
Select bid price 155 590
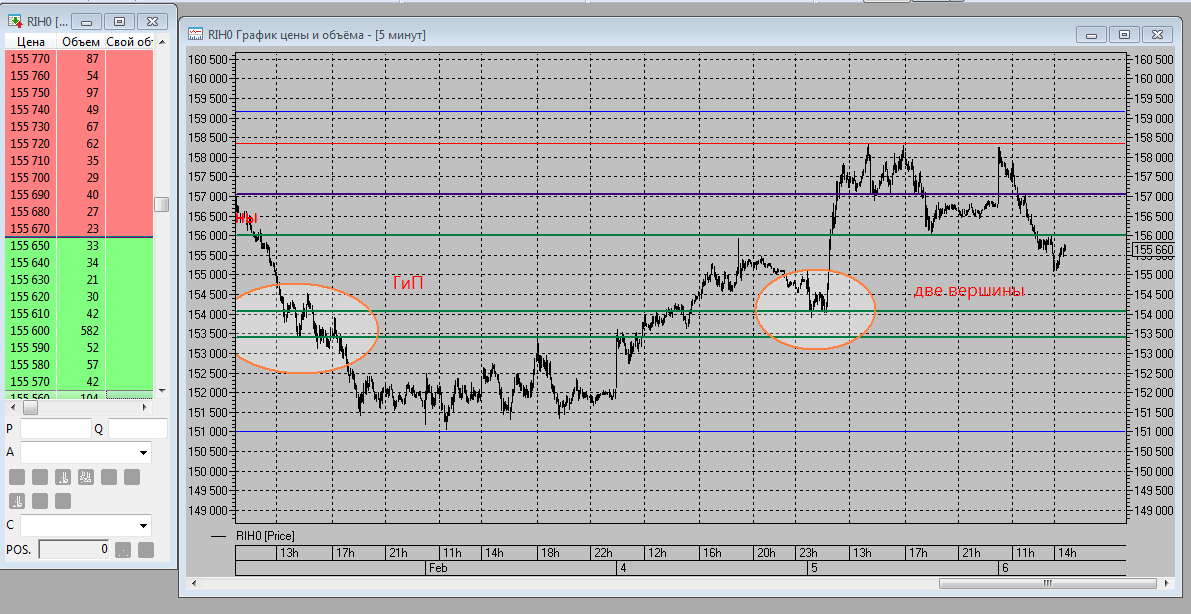30,347
